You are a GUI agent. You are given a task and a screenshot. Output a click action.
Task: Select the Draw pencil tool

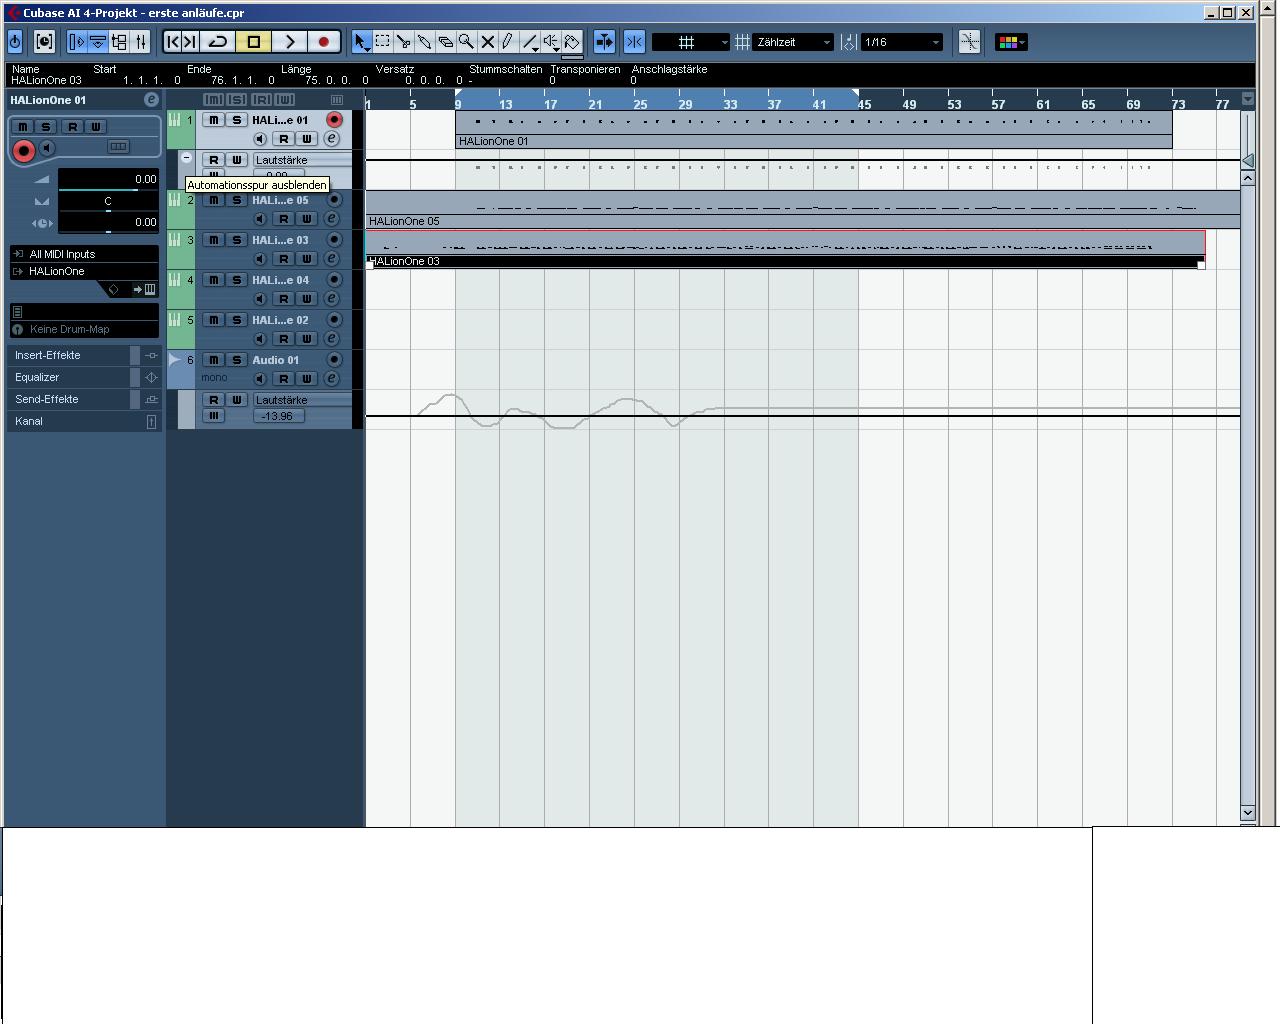[x=508, y=42]
